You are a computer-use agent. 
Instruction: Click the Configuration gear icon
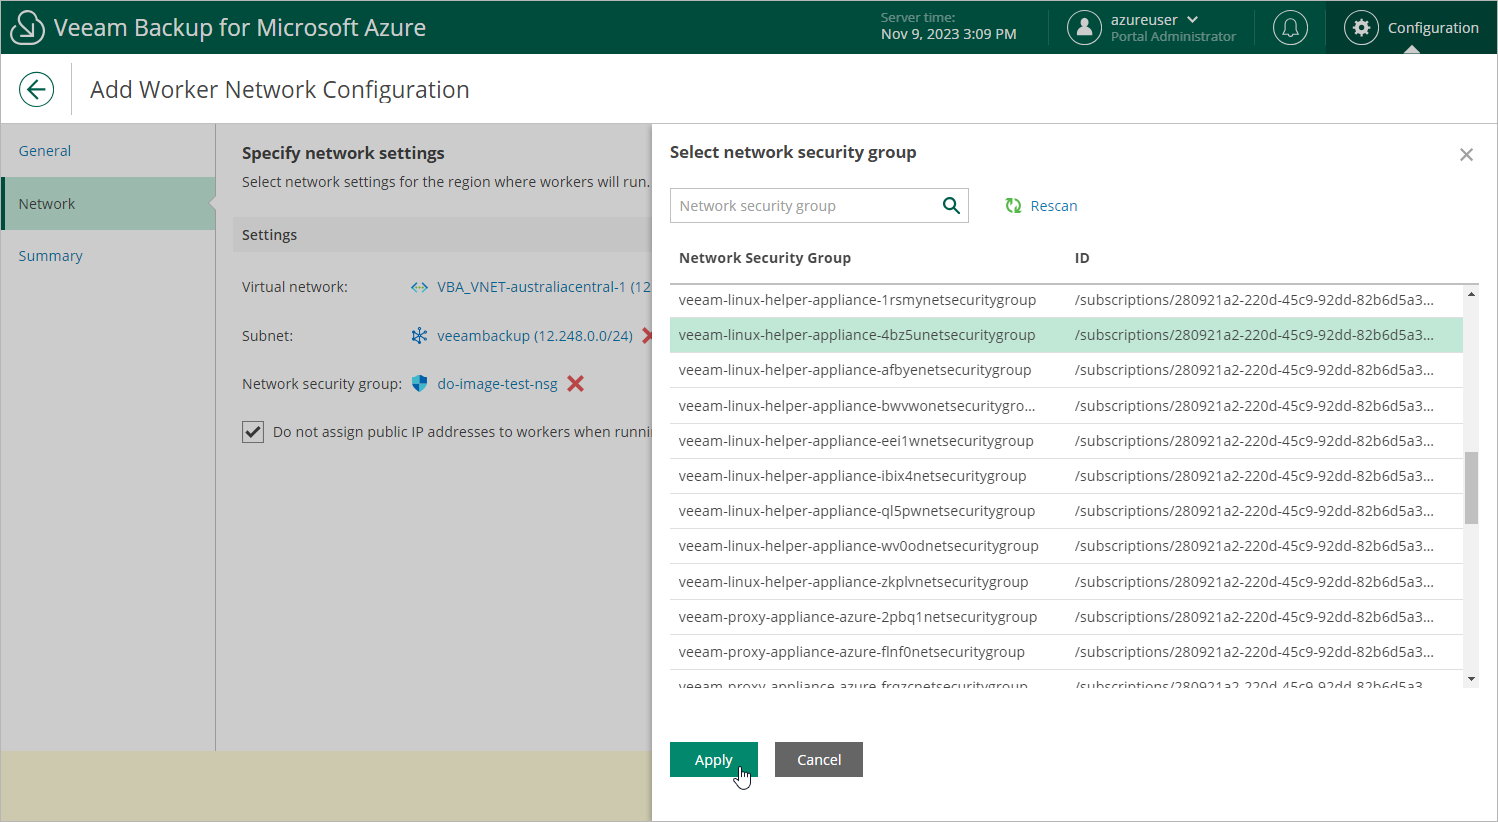pyautogui.click(x=1361, y=28)
